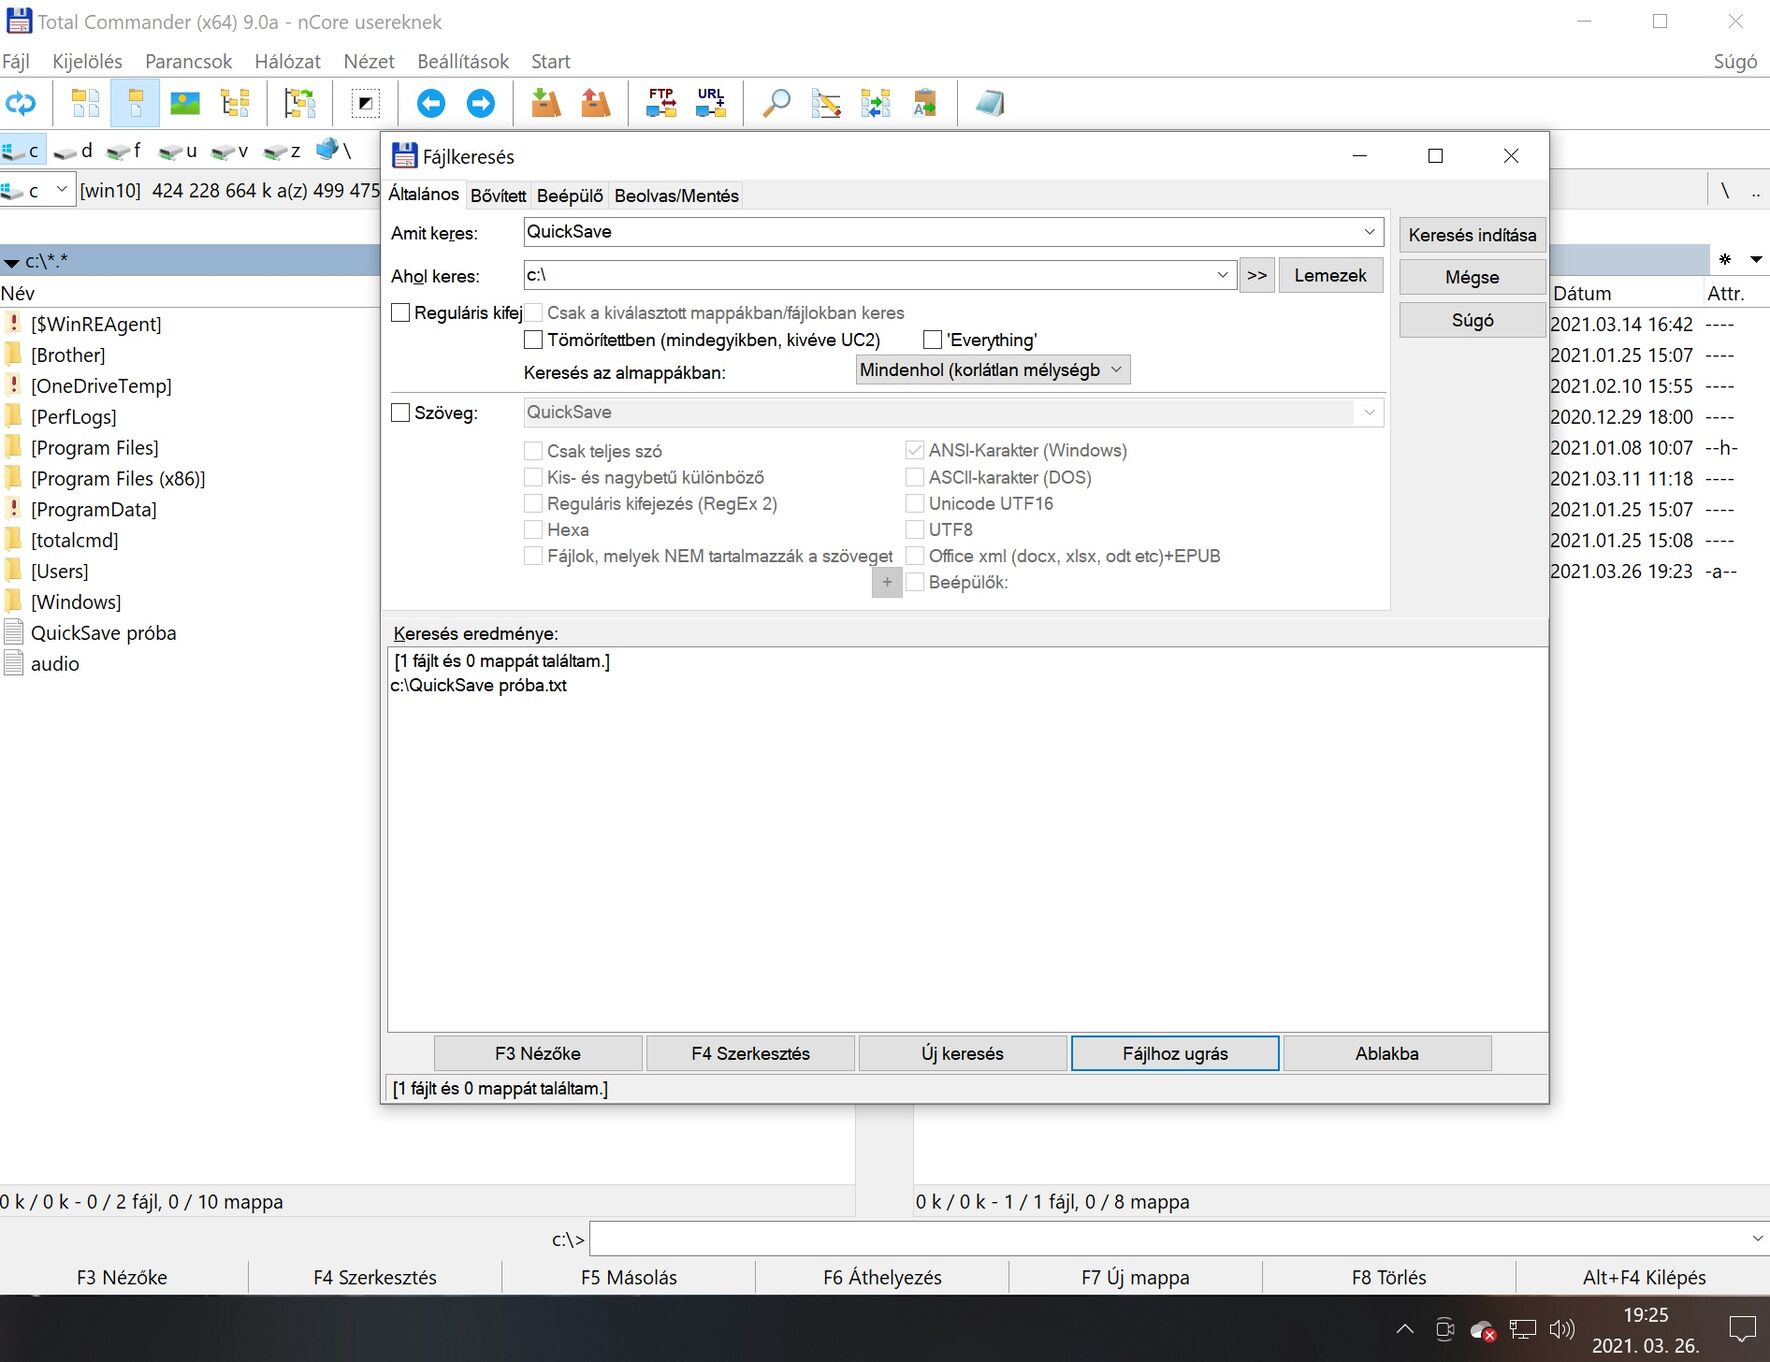Image resolution: width=1770 pixels, height=1362 pixels.
Task: Open the Parancsok menu
Action: click(188, 61)
